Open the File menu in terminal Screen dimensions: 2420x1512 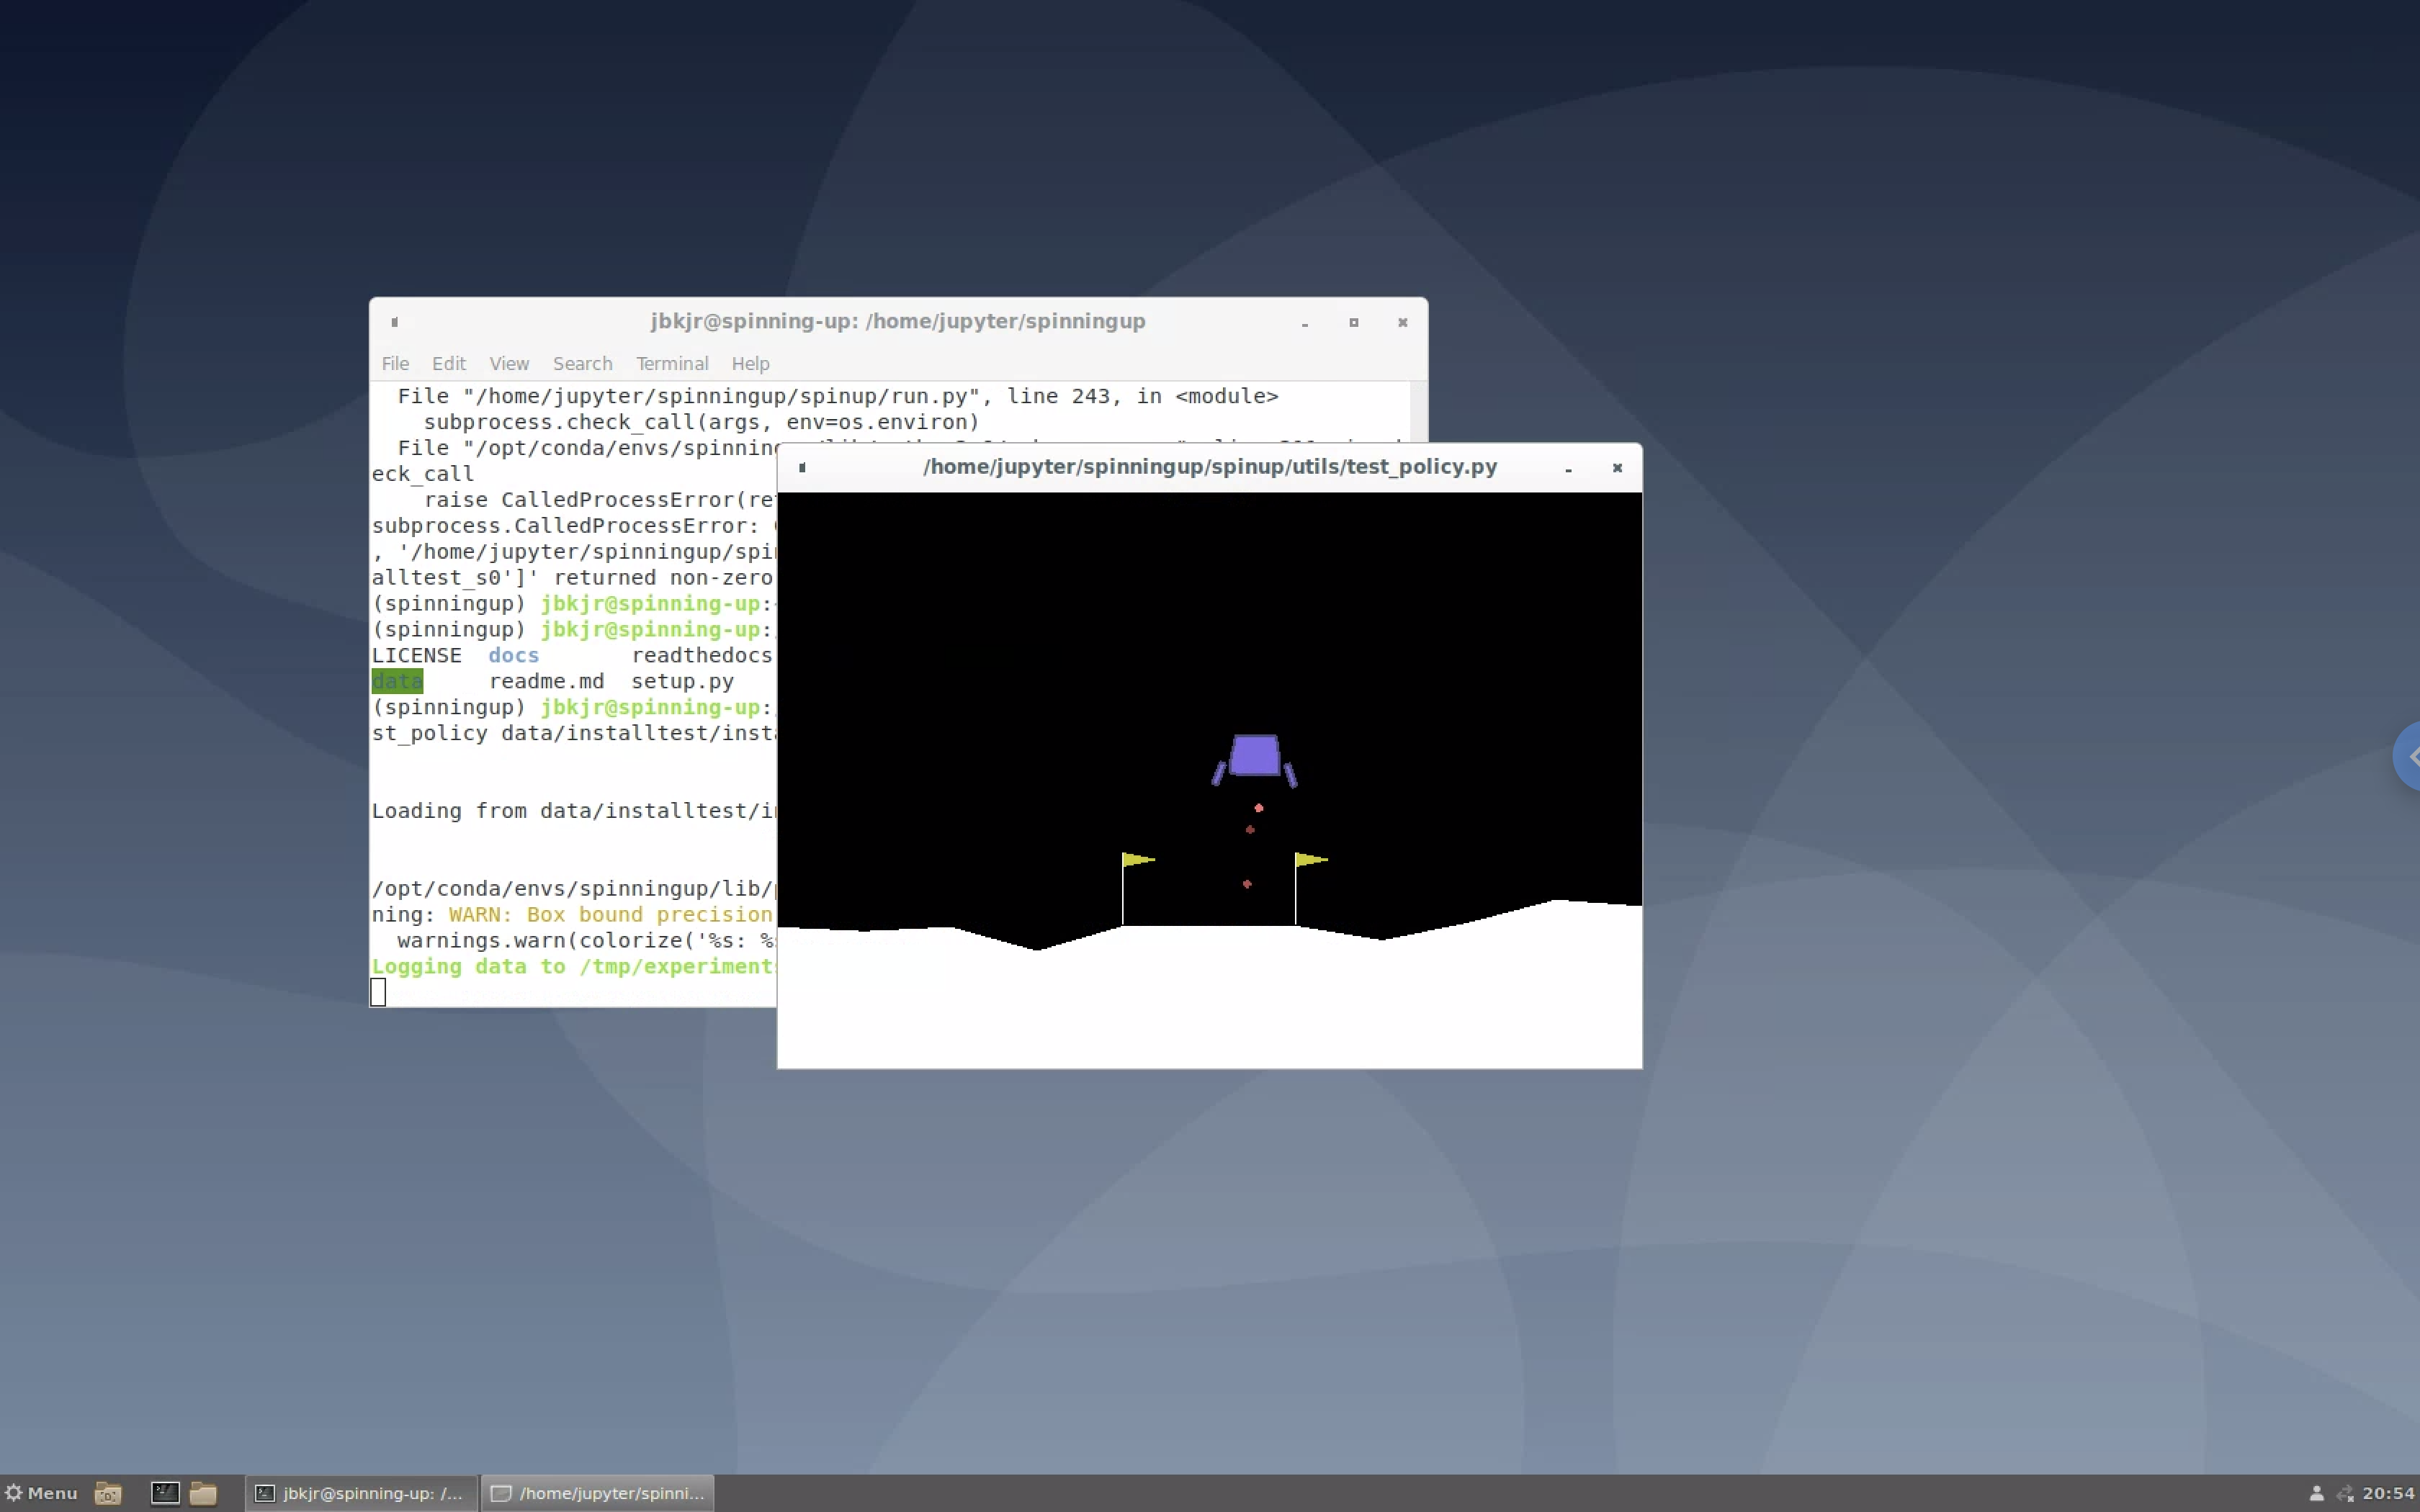pos(395,363)
